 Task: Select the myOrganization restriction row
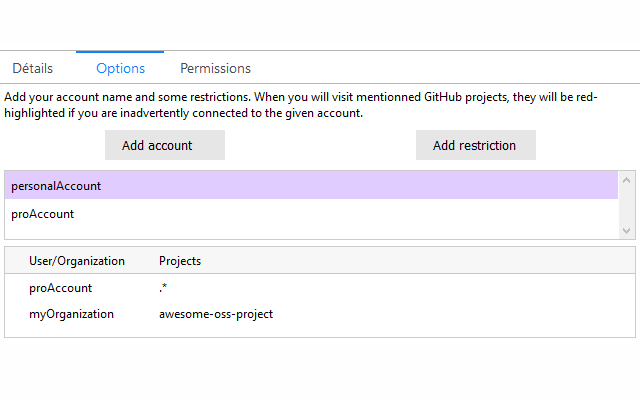[71, 314]
